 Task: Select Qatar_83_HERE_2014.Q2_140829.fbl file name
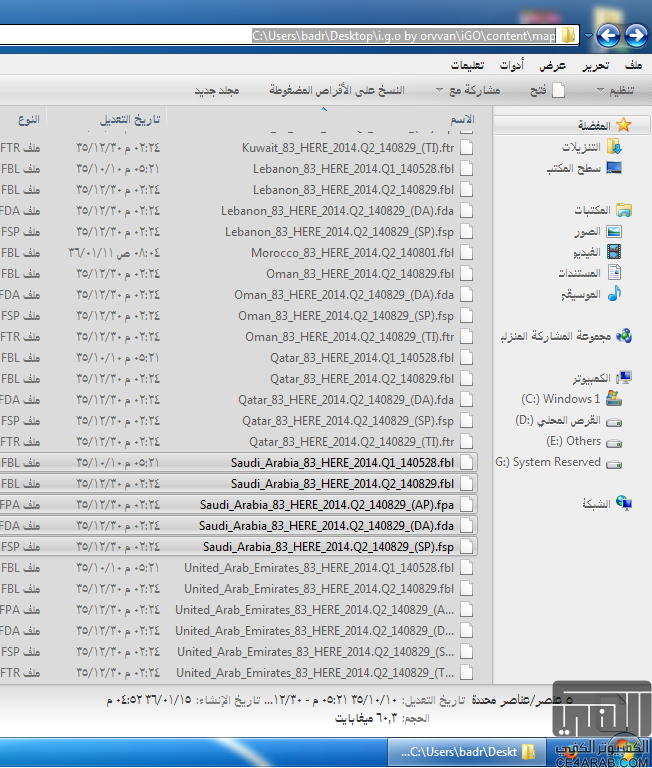click(x=362, y=379)
